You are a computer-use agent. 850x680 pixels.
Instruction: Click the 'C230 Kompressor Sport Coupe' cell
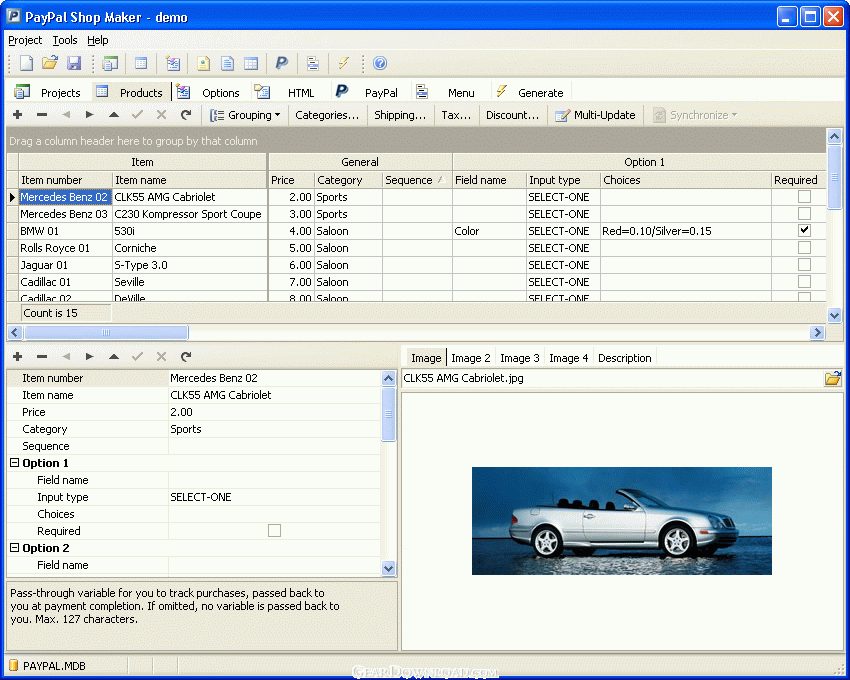190,214
